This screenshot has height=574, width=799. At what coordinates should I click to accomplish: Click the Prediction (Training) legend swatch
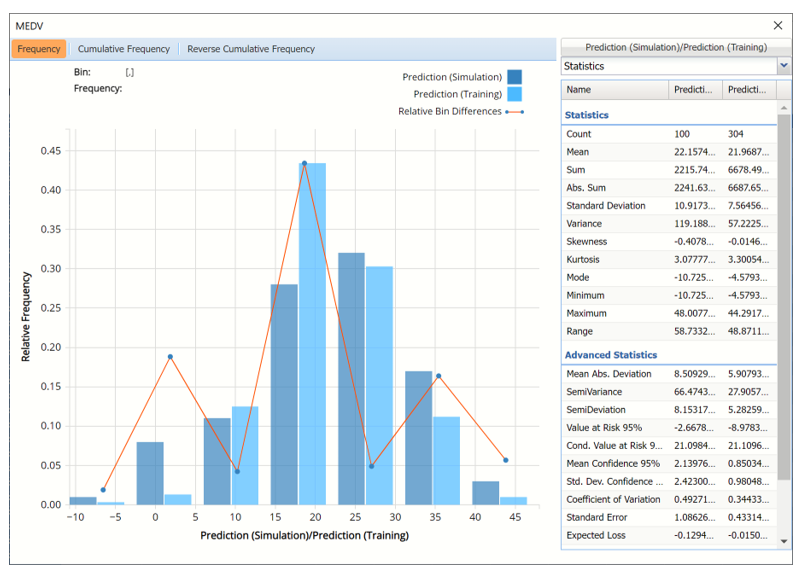[514, 94]
